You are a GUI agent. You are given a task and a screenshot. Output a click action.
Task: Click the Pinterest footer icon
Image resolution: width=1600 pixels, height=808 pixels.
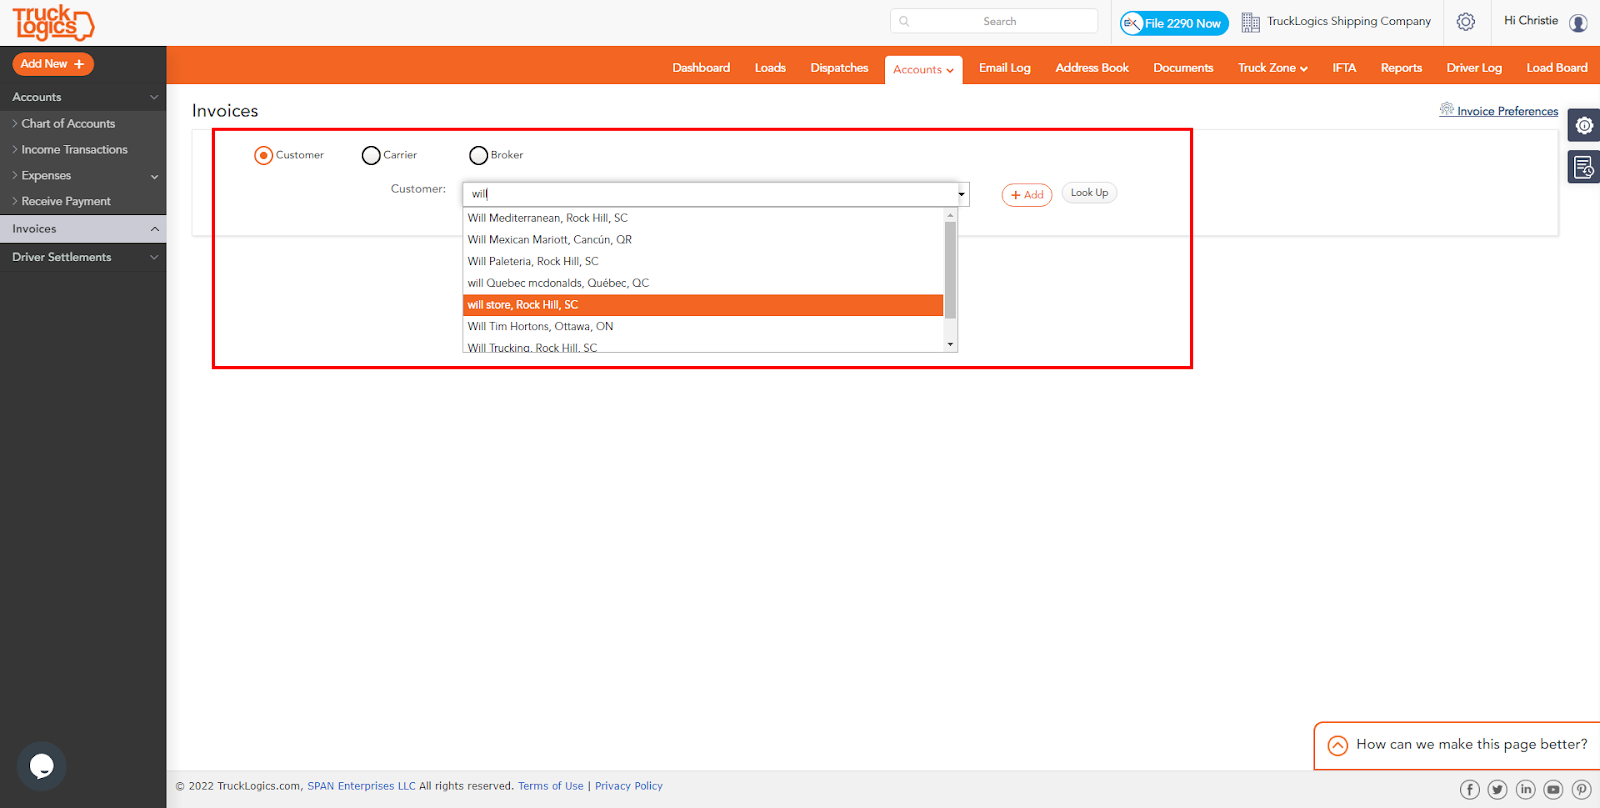(x=1581, y=790)
